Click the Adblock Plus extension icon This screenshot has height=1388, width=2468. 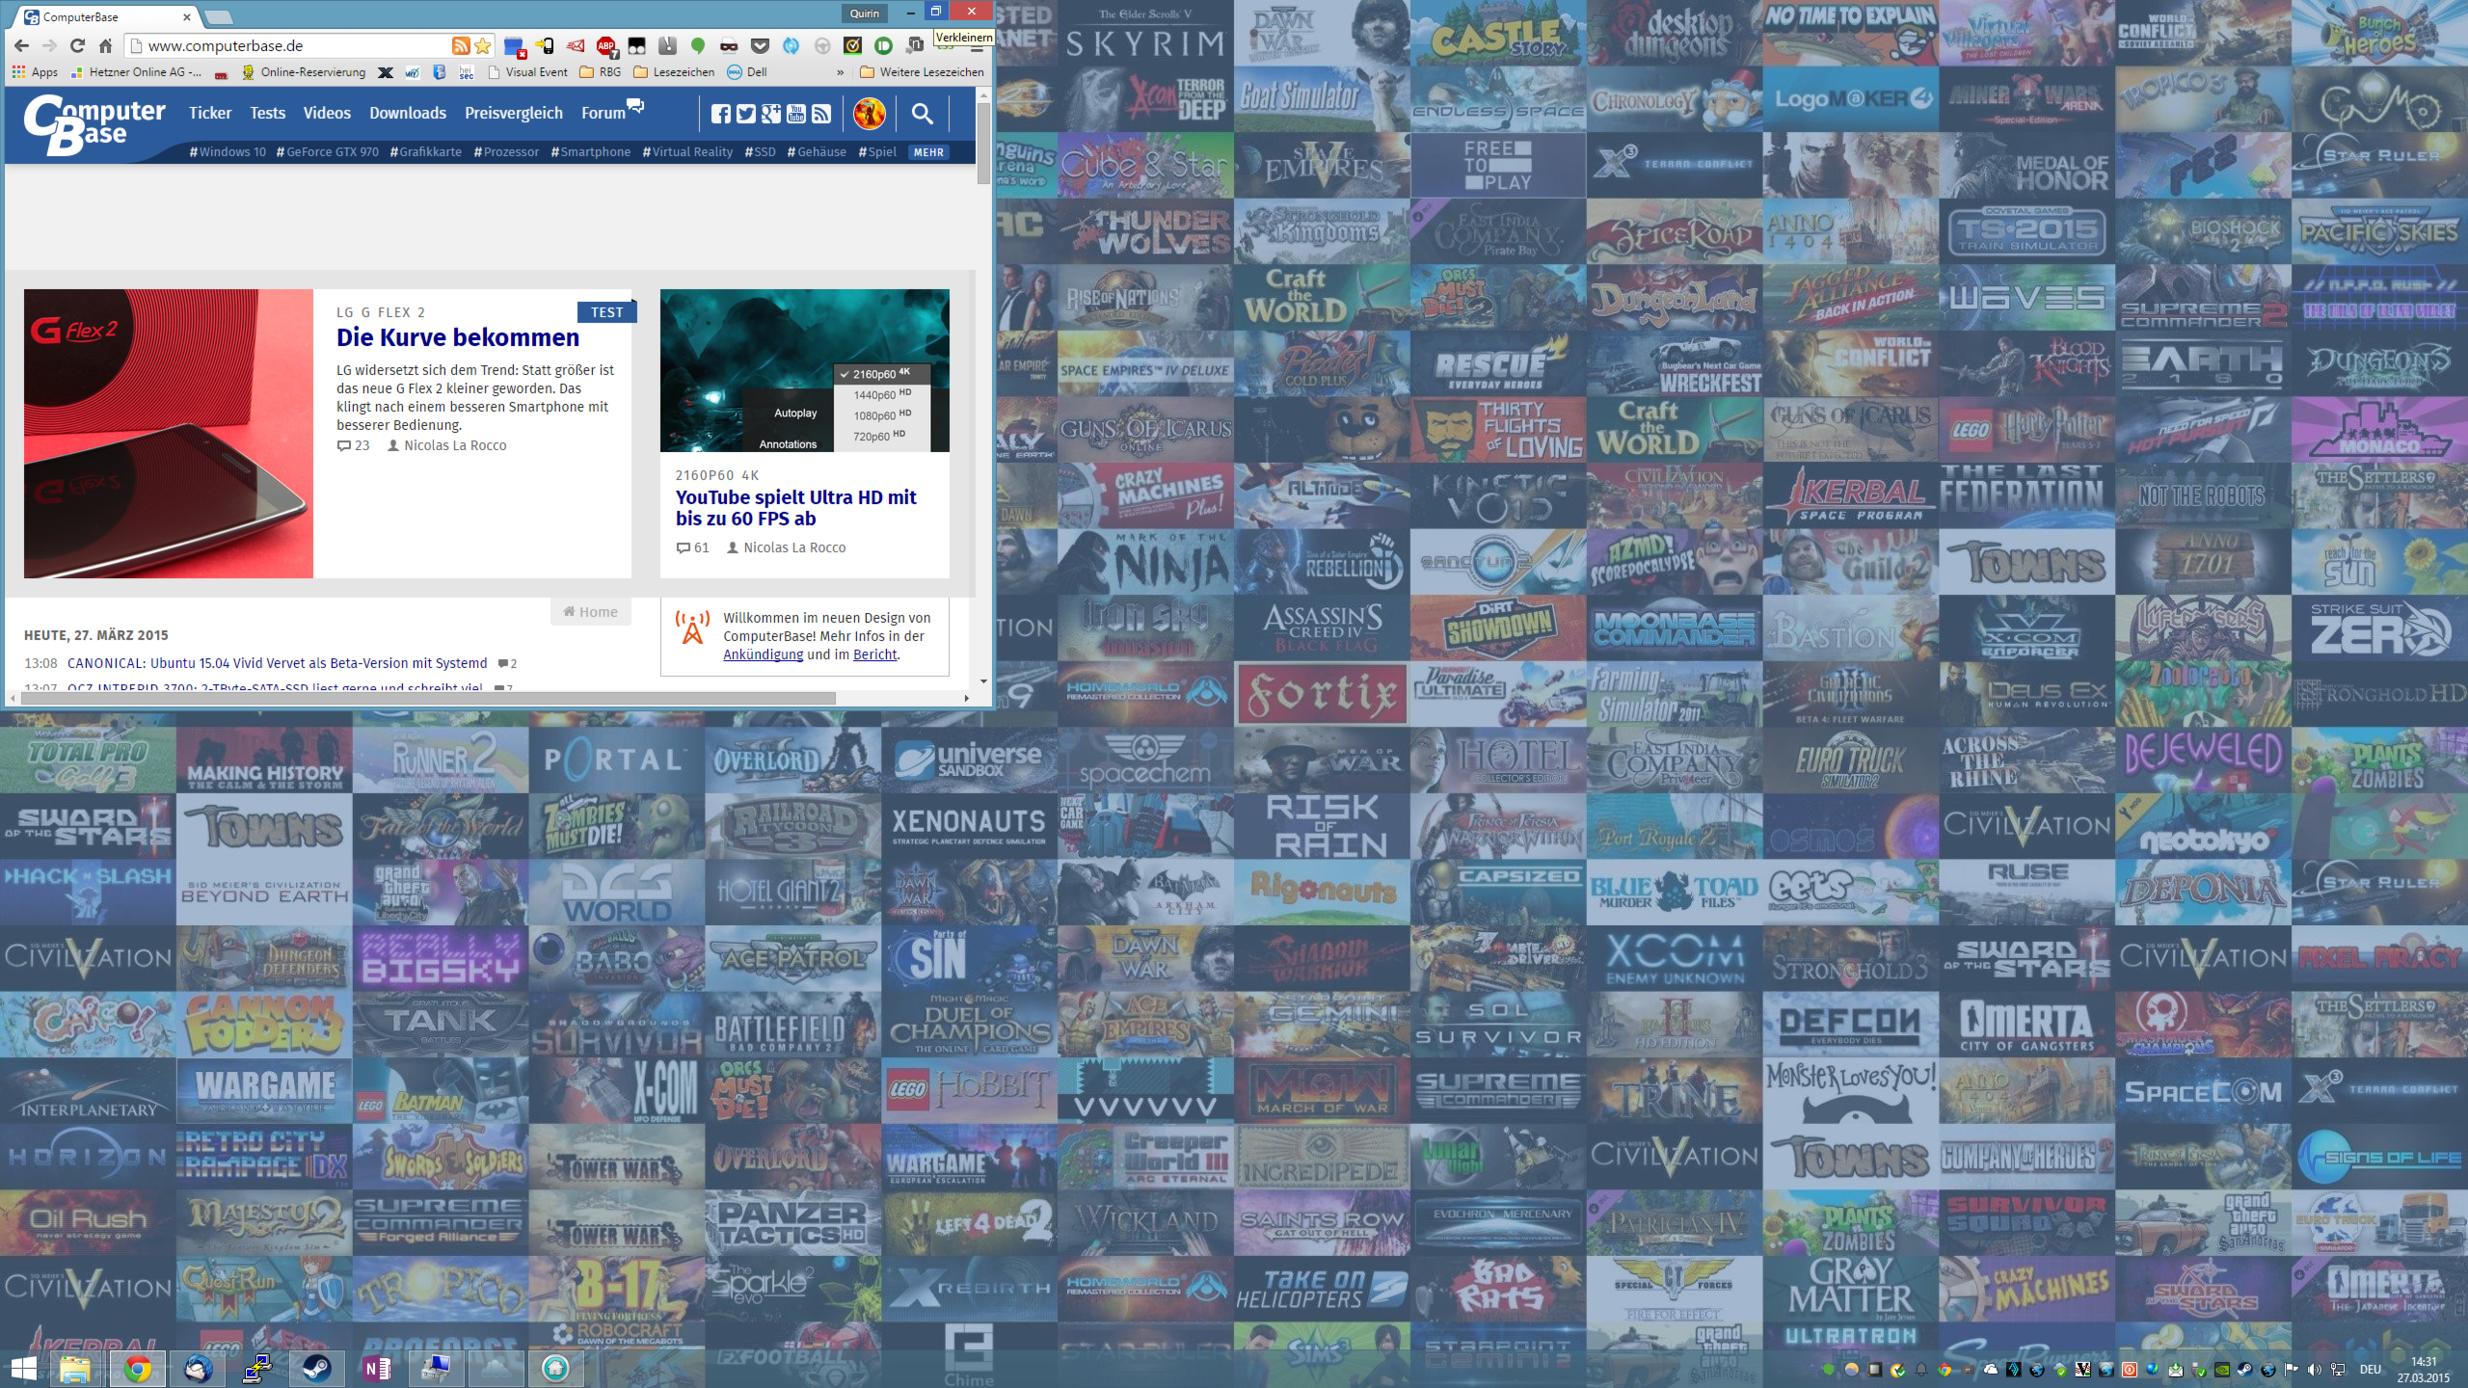click(606, 45)
